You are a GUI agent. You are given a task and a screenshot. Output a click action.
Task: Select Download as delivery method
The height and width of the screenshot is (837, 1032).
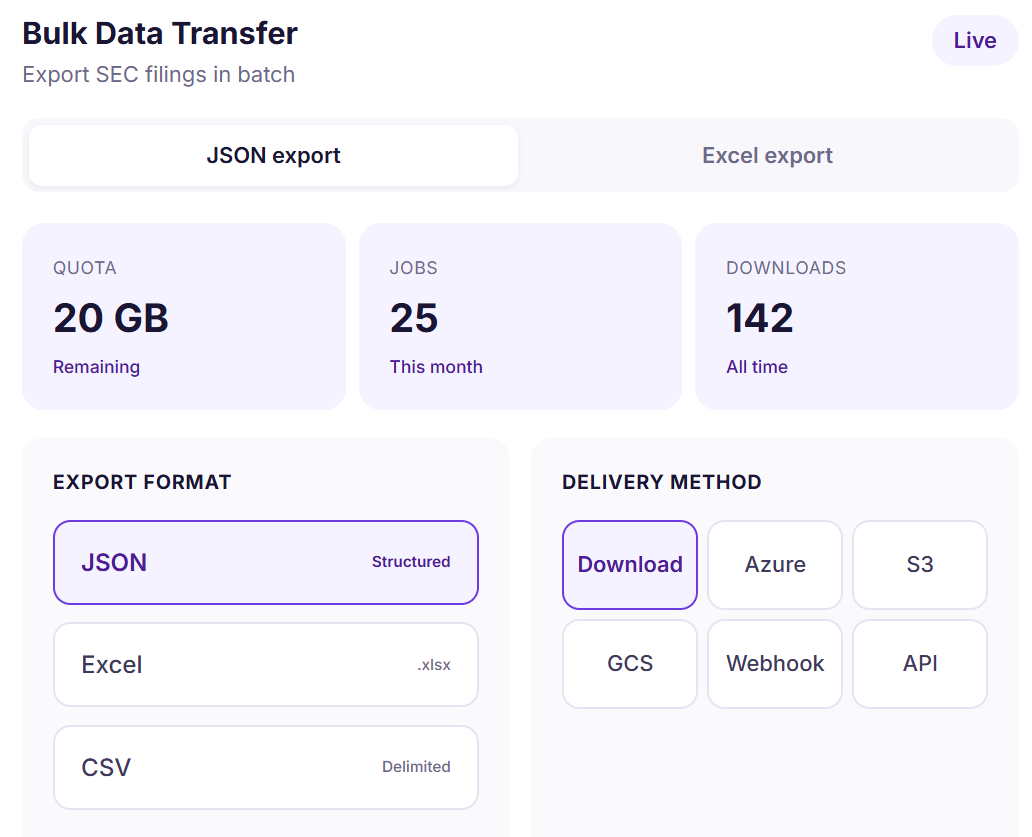coord(630,565)
